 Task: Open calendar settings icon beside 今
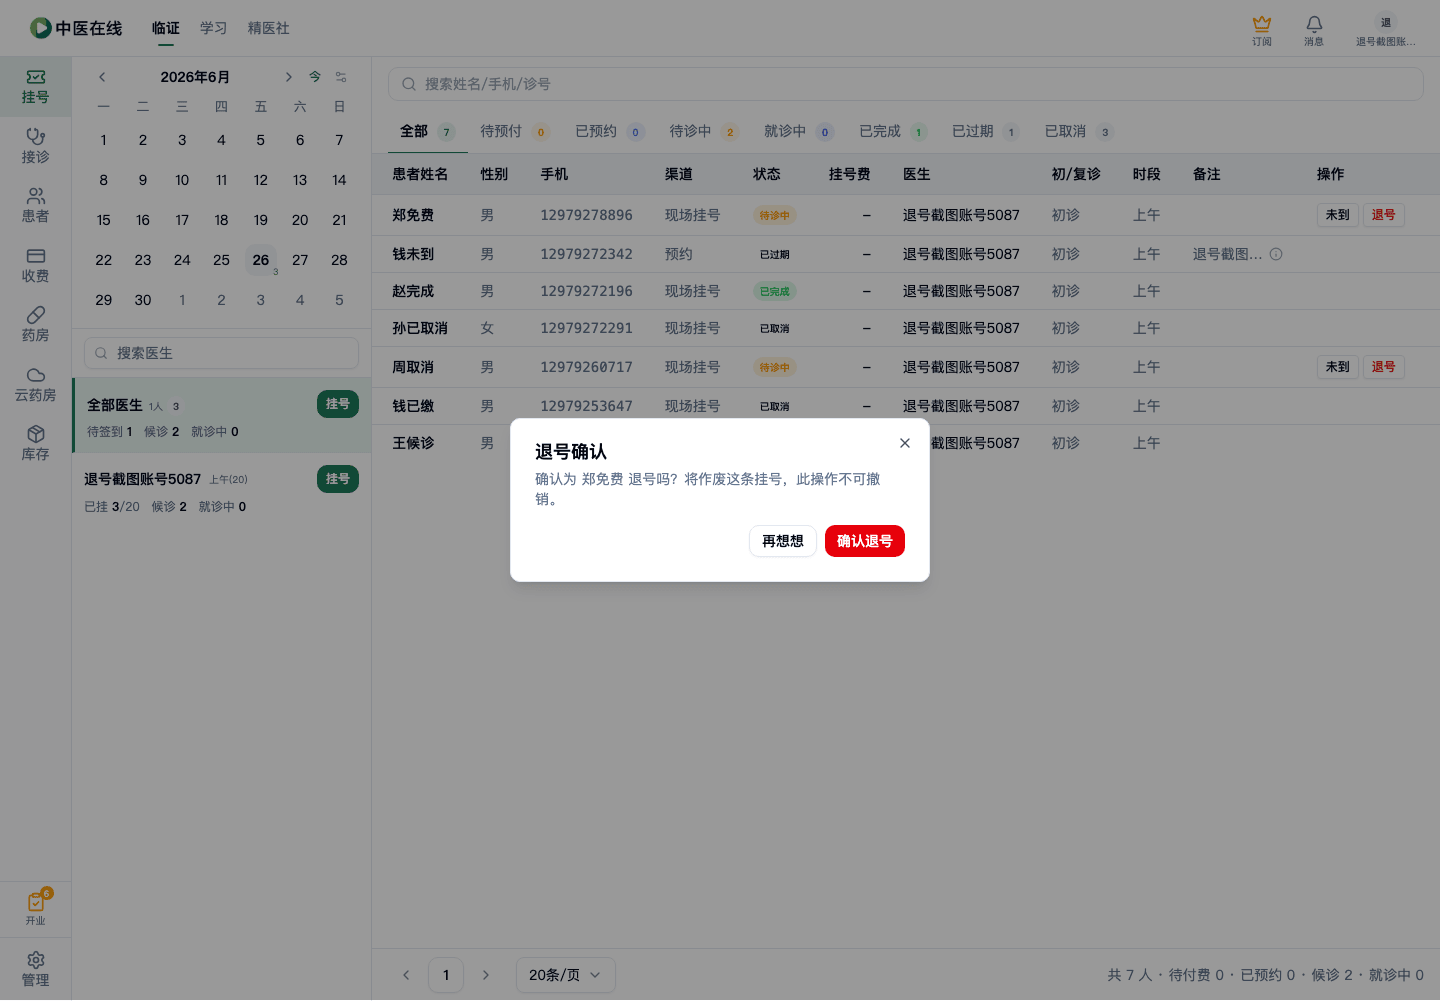coord(341,77)
